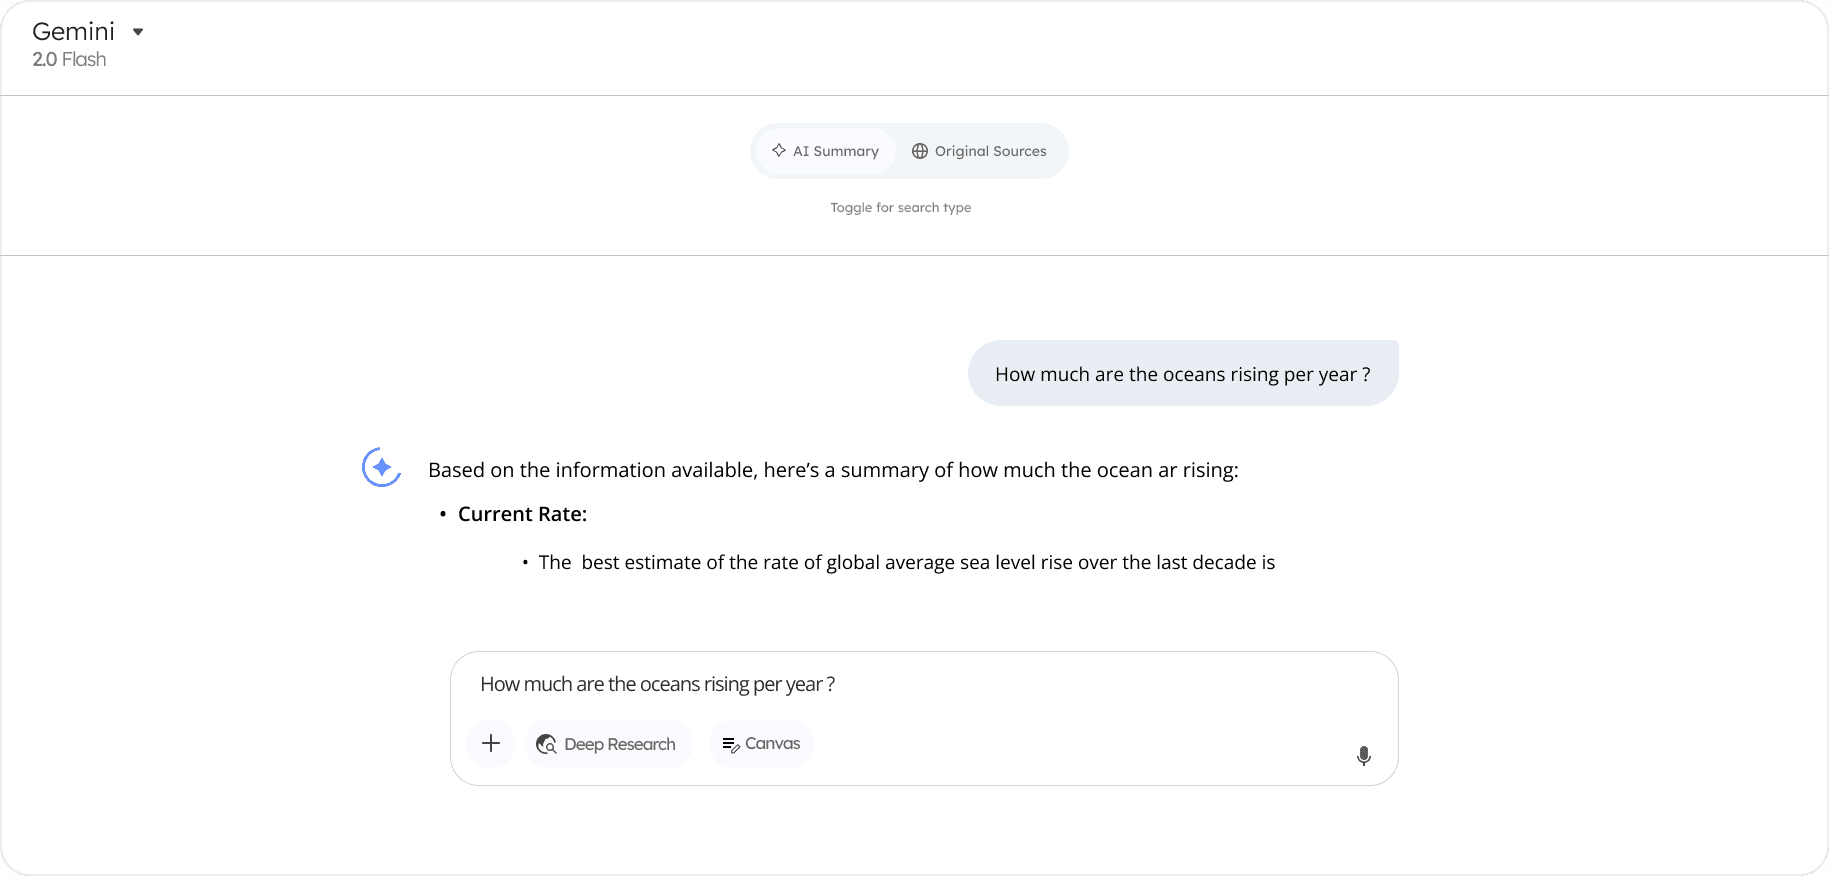Switch to Original Sources search type

979,151
